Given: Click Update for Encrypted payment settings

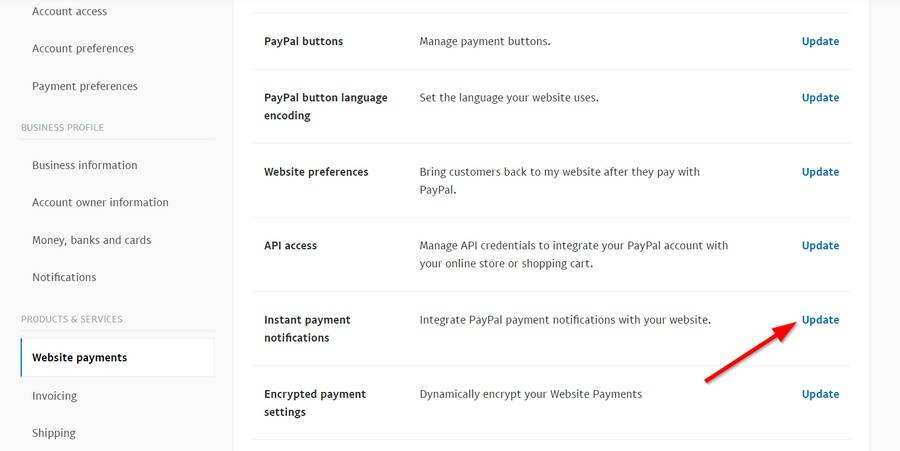Looking at the screenshot, I should coord(820,394).
